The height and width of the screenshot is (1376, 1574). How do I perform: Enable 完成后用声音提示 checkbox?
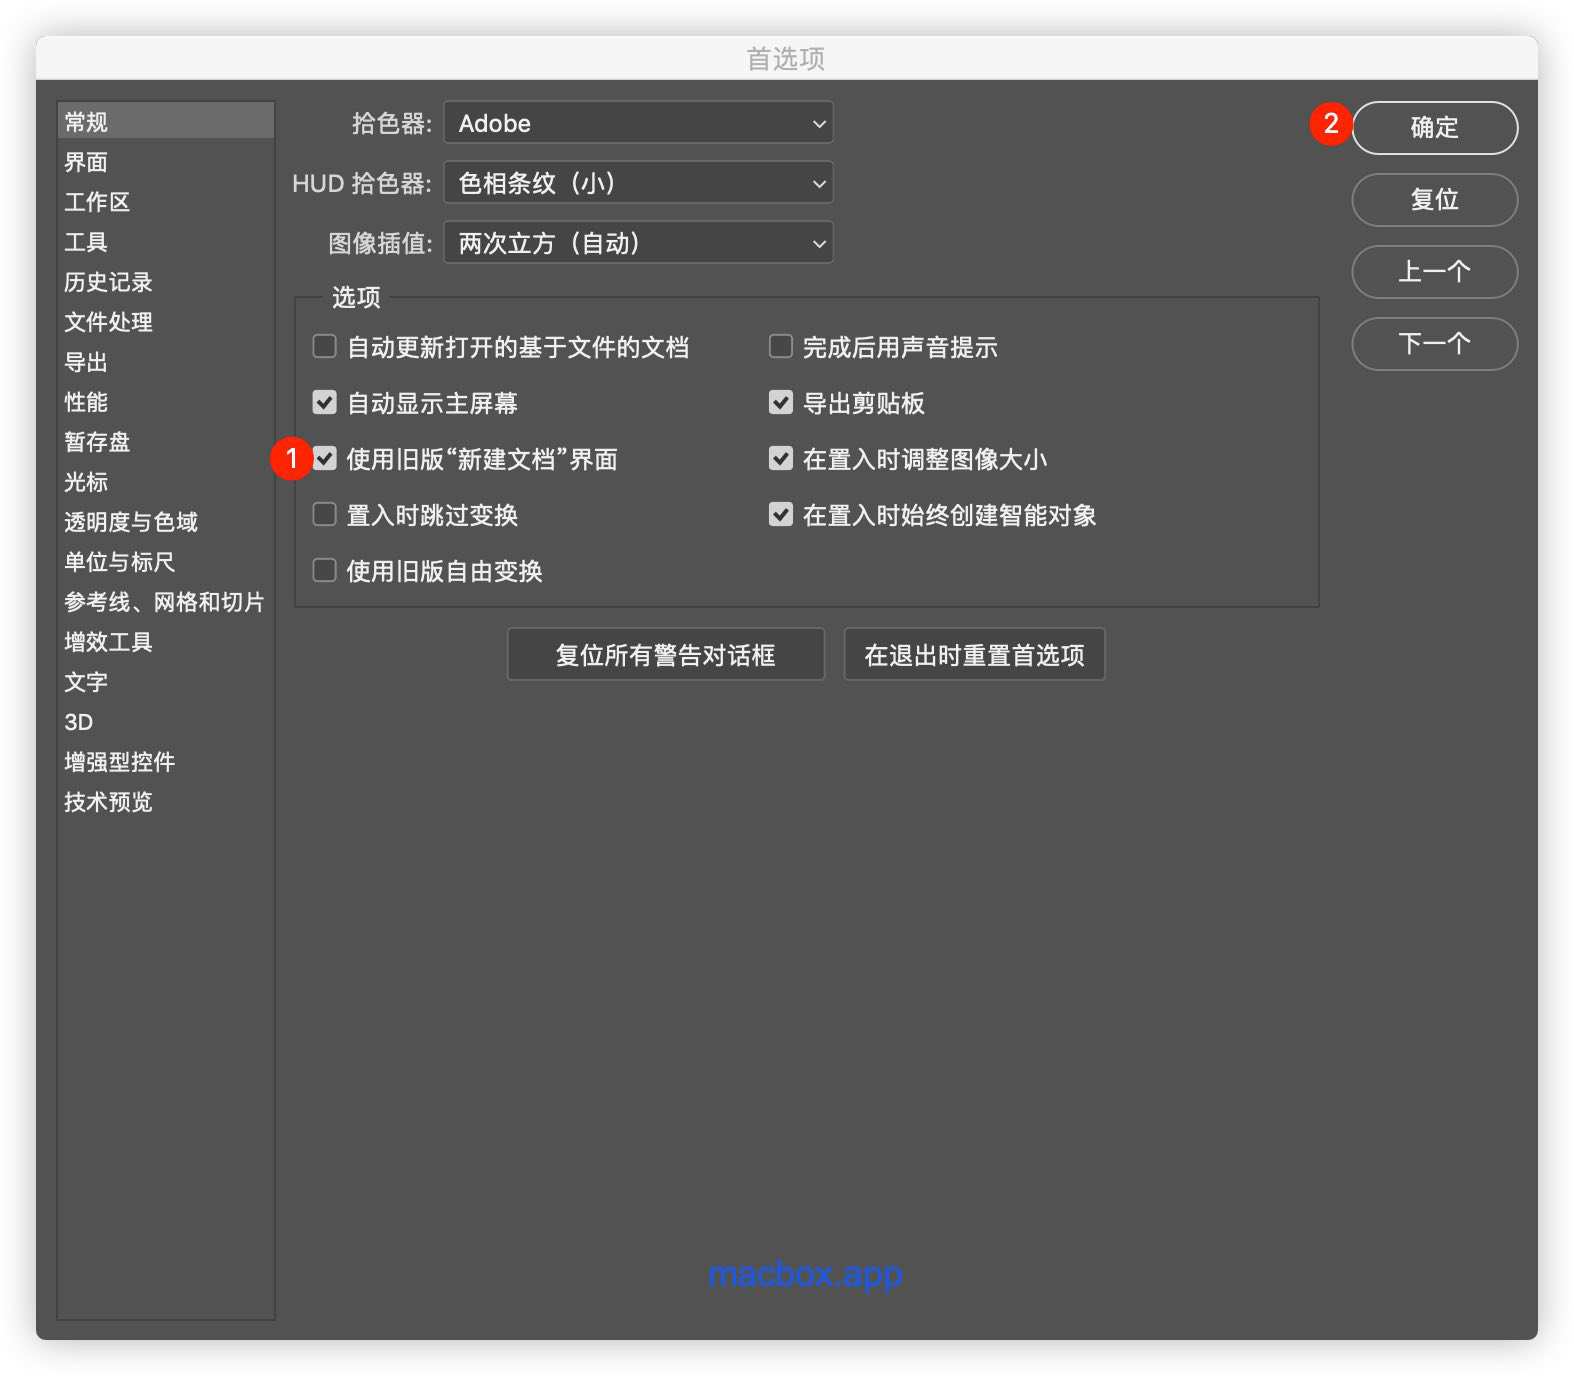pos(780,347)
